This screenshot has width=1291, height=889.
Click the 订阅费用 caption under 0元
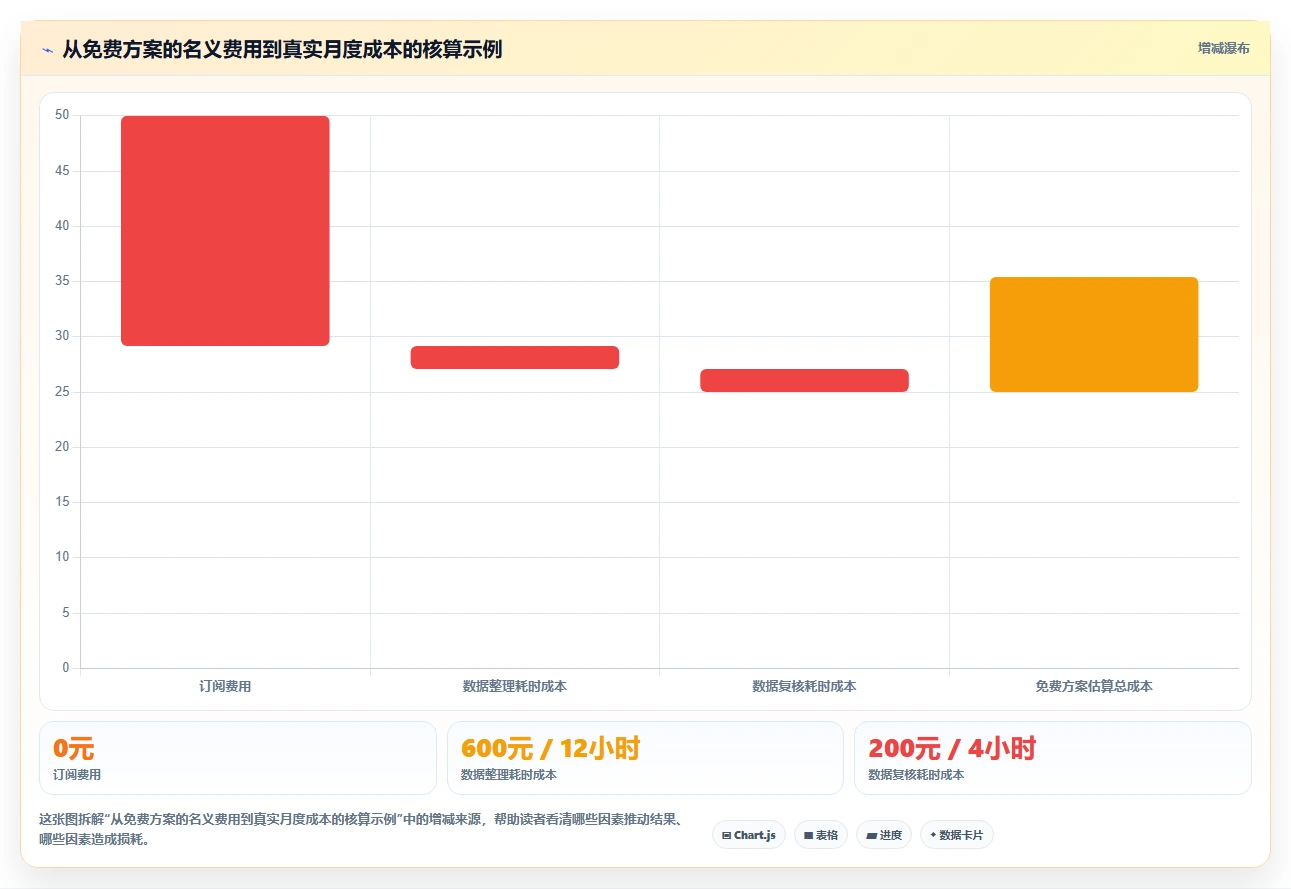[77, 775]
